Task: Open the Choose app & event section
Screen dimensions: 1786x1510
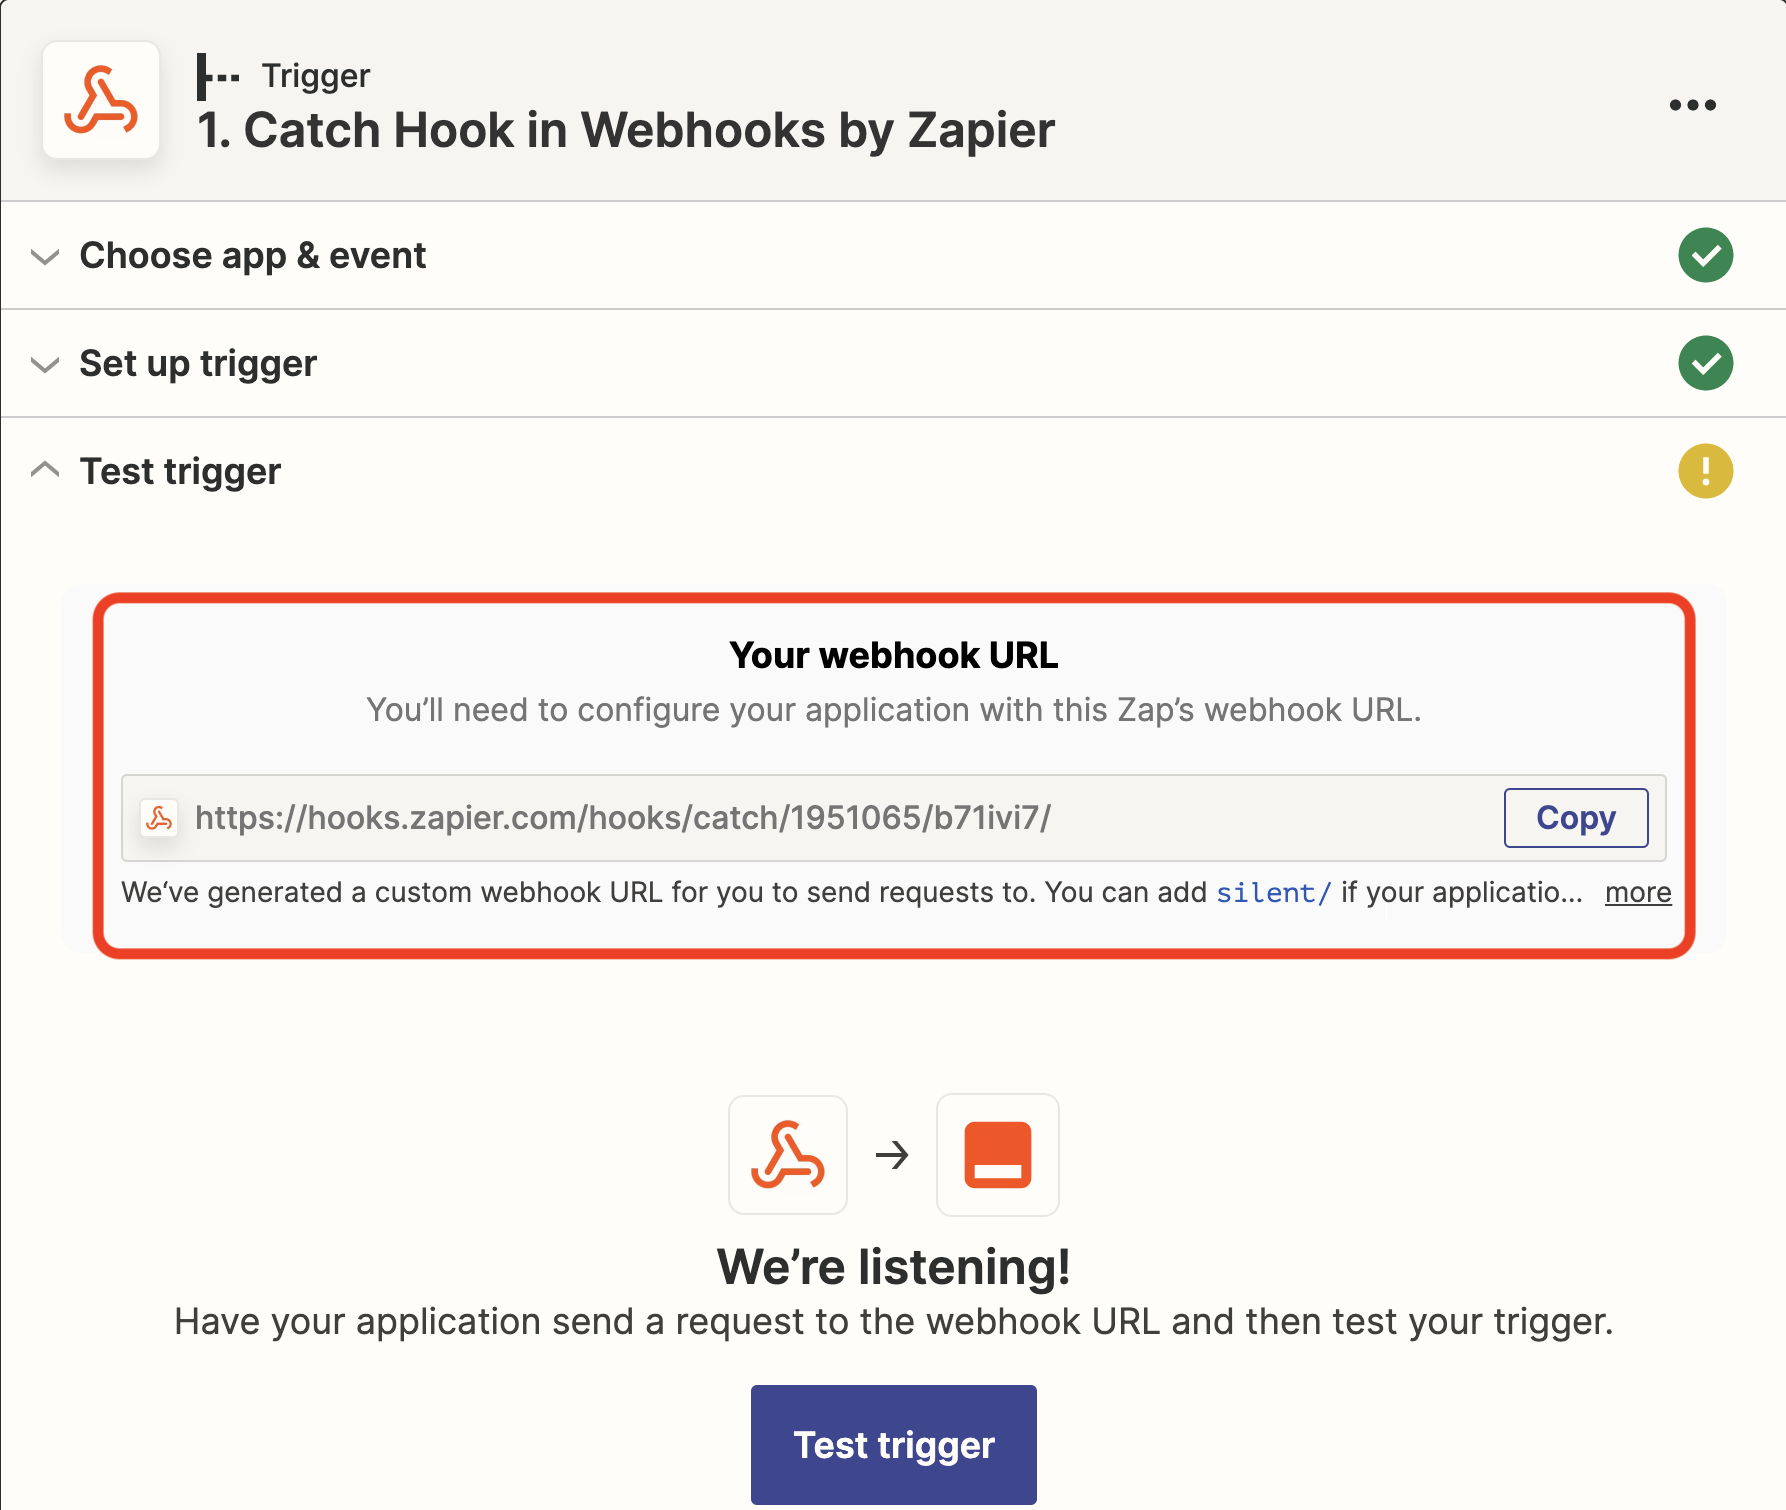Action: [253, 256]
